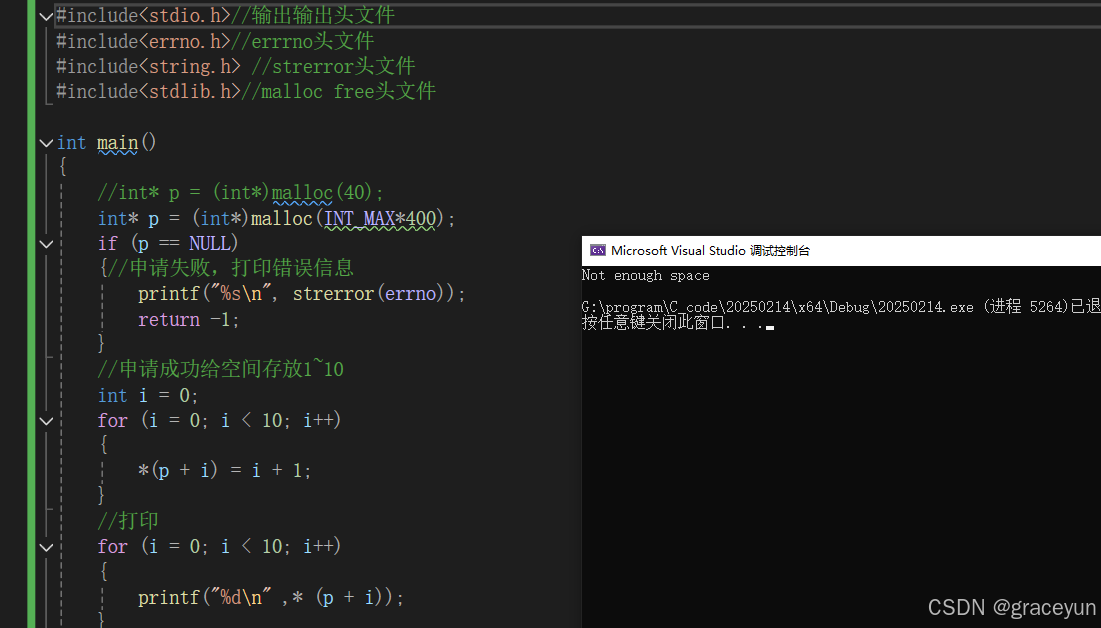Screen dimensions: 1101x628
Task: Click the 'int i = 0;' declaration
Action: click(148, 395)
